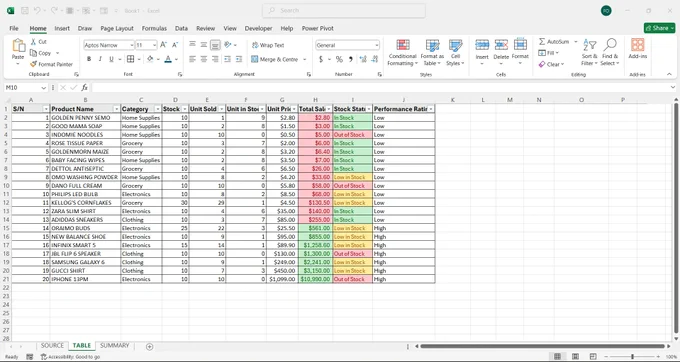Click Merge & Centre button
Viewport: 680px width, 362px height.
tap(275, 59)
